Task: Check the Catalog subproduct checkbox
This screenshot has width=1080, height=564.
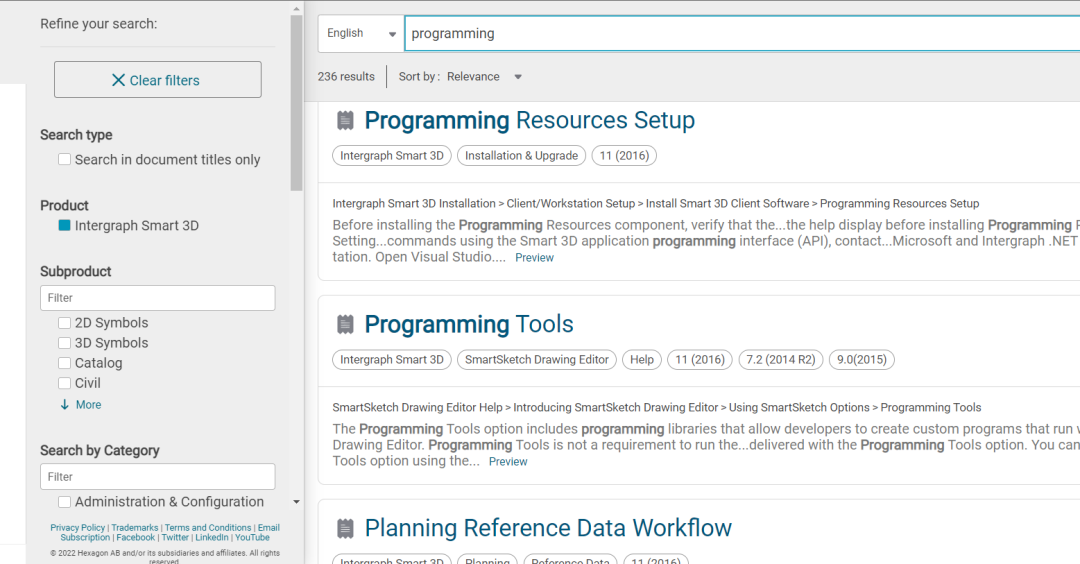Action: (x=64, y=363)
